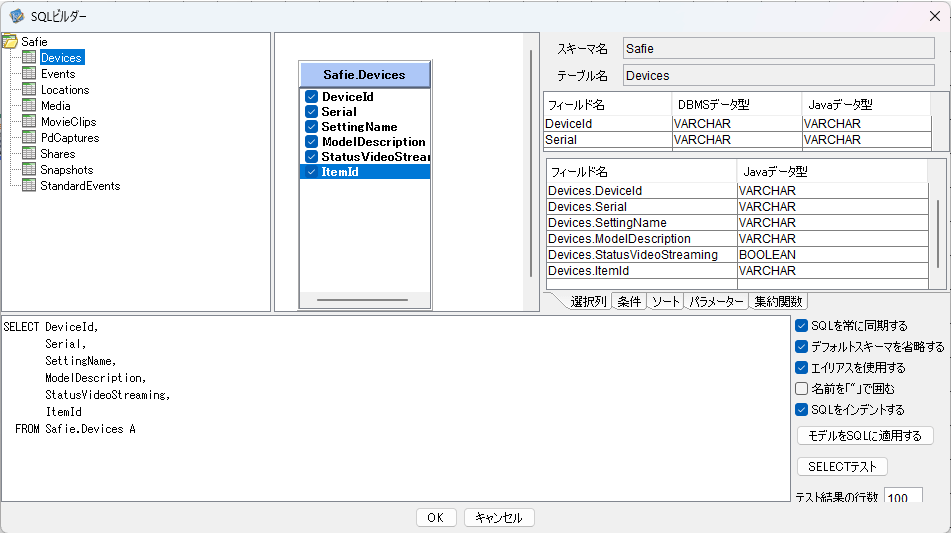Uncheck the StatusVideoStreaming column checkbox
The height and width of the screenshot is (533, 951).
(x=312, y=156)
